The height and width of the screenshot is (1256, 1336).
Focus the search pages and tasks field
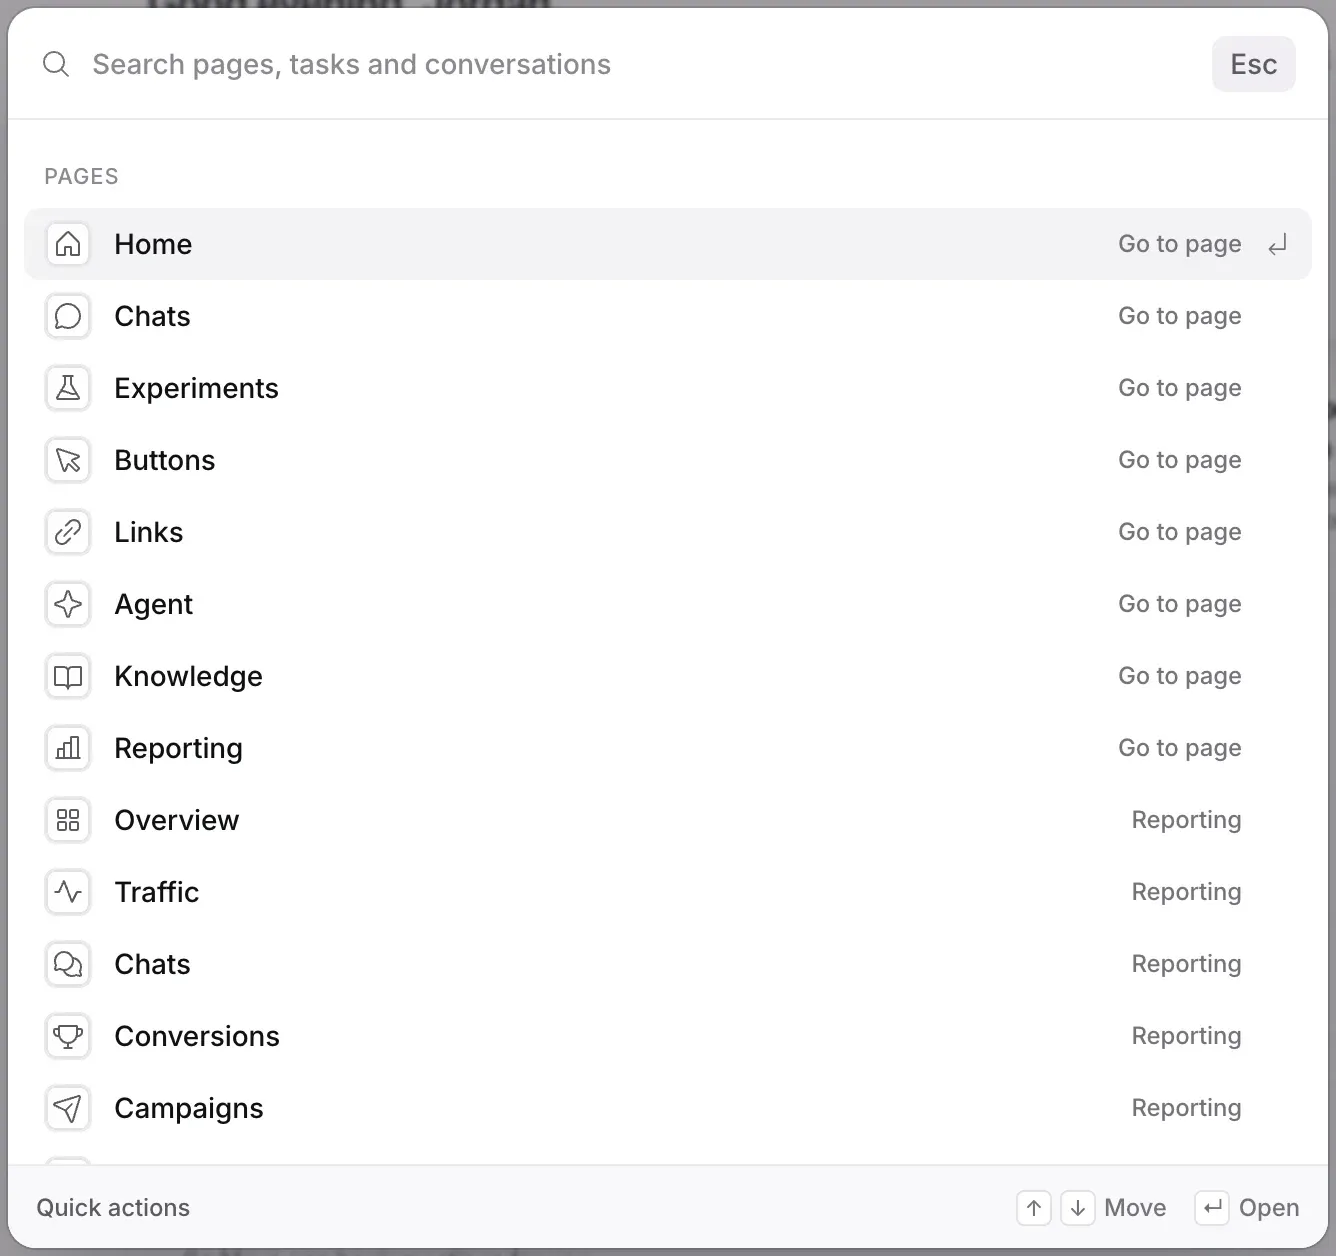tap(640, 64)
